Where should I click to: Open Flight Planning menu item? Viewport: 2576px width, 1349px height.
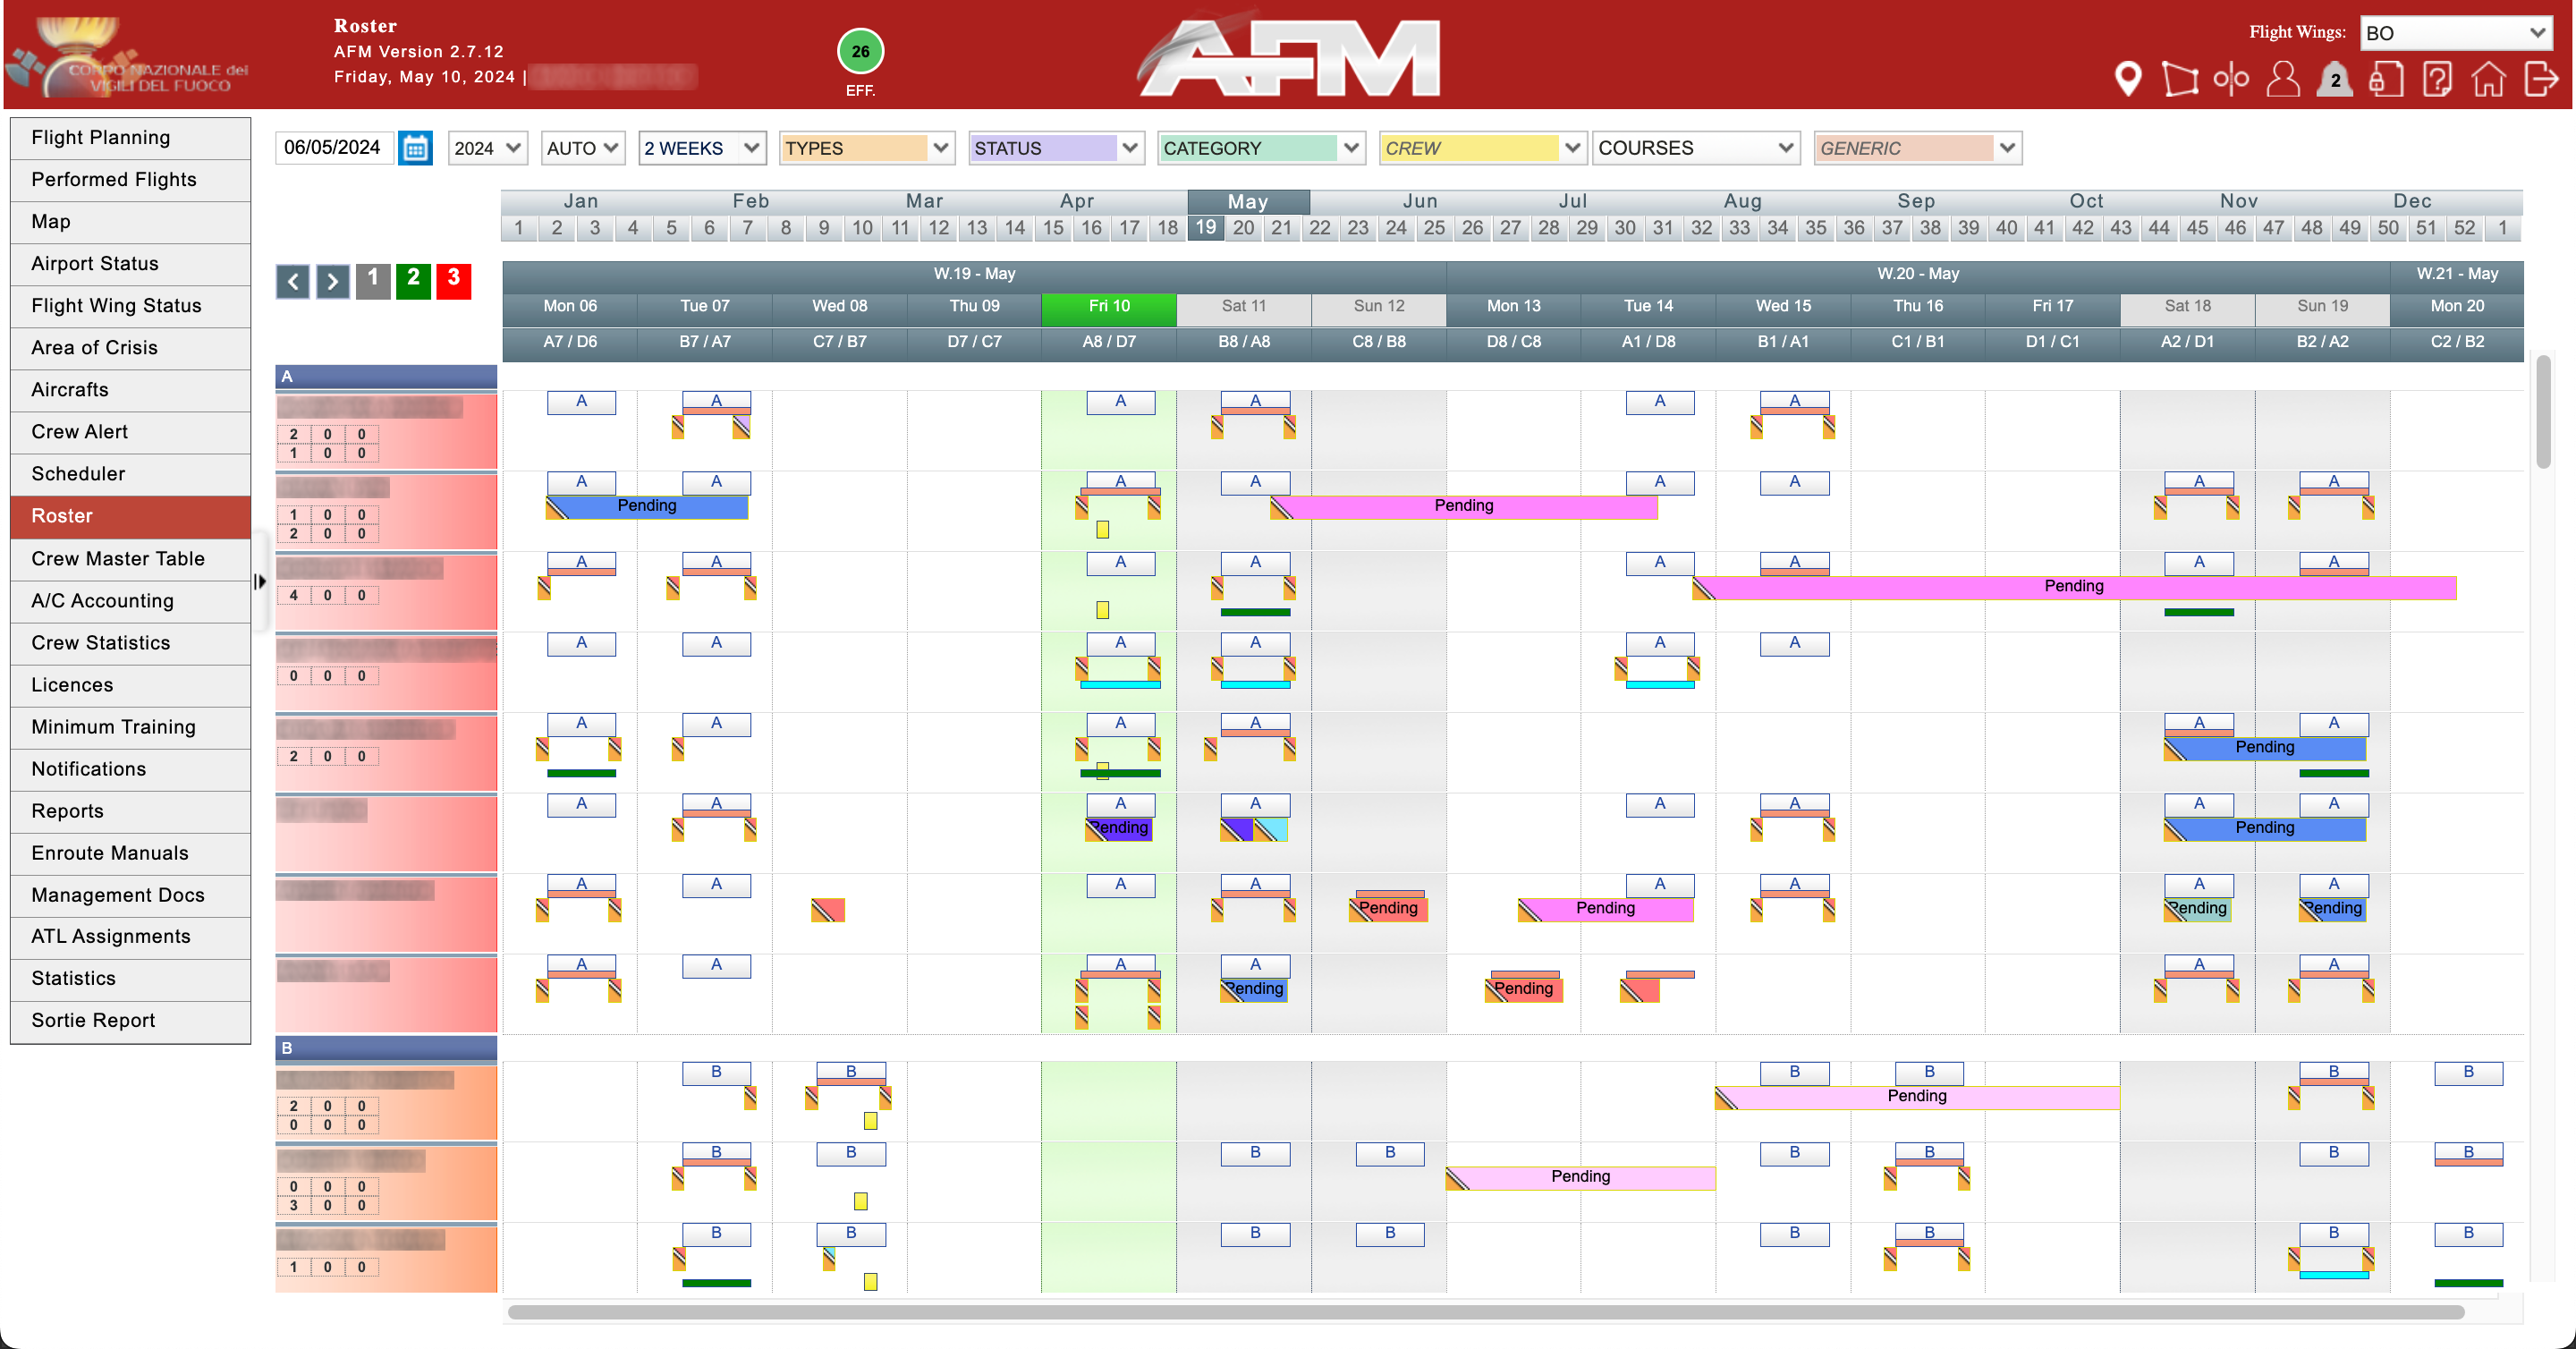coord(131,138)
